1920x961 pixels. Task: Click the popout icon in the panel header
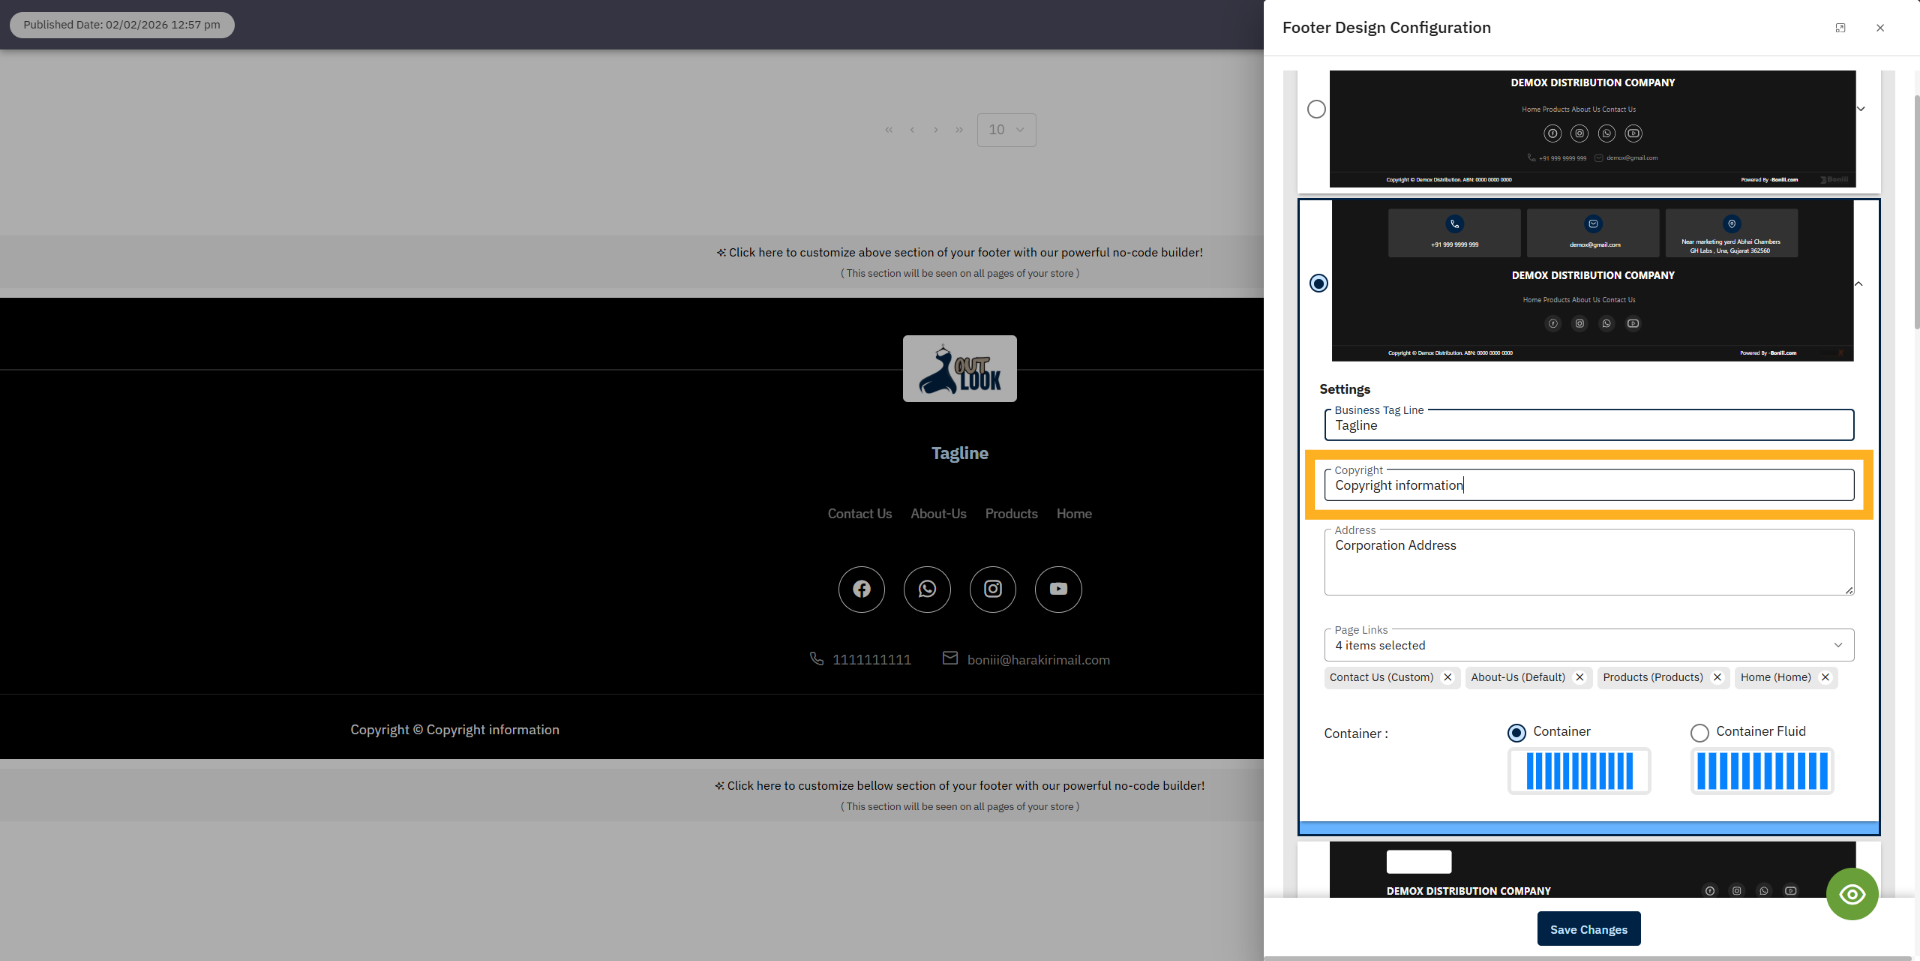pos(1840,27)
